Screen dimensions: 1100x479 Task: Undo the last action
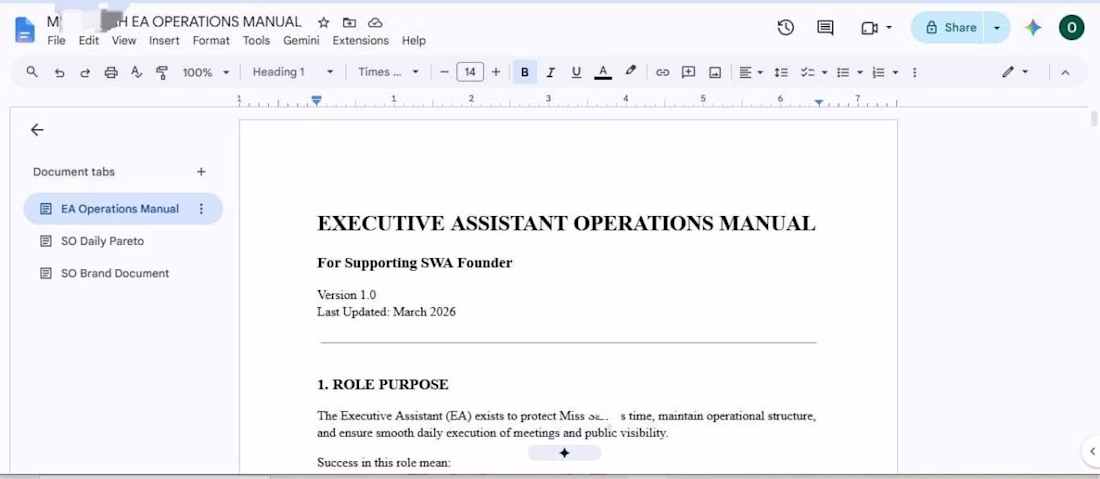pos(60,72)
